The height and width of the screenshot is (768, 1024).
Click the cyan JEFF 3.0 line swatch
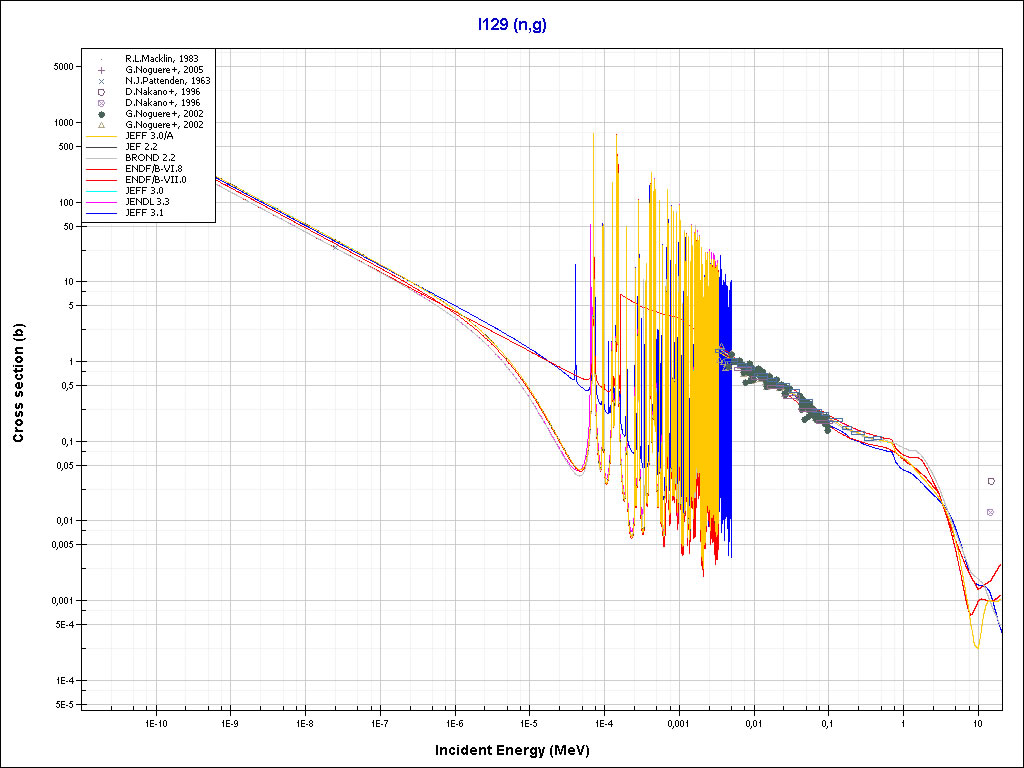[102, 191]
